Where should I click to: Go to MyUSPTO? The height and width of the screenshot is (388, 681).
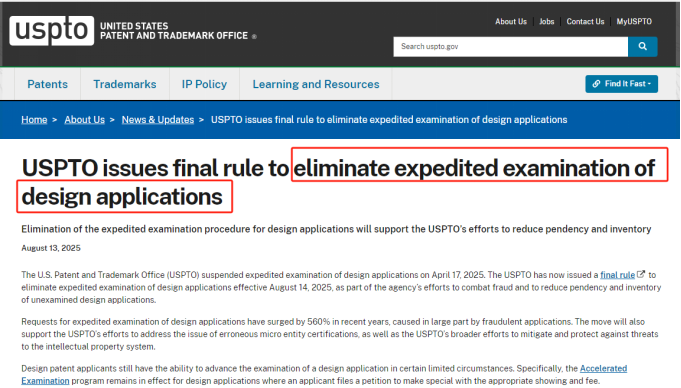[634, 21]
